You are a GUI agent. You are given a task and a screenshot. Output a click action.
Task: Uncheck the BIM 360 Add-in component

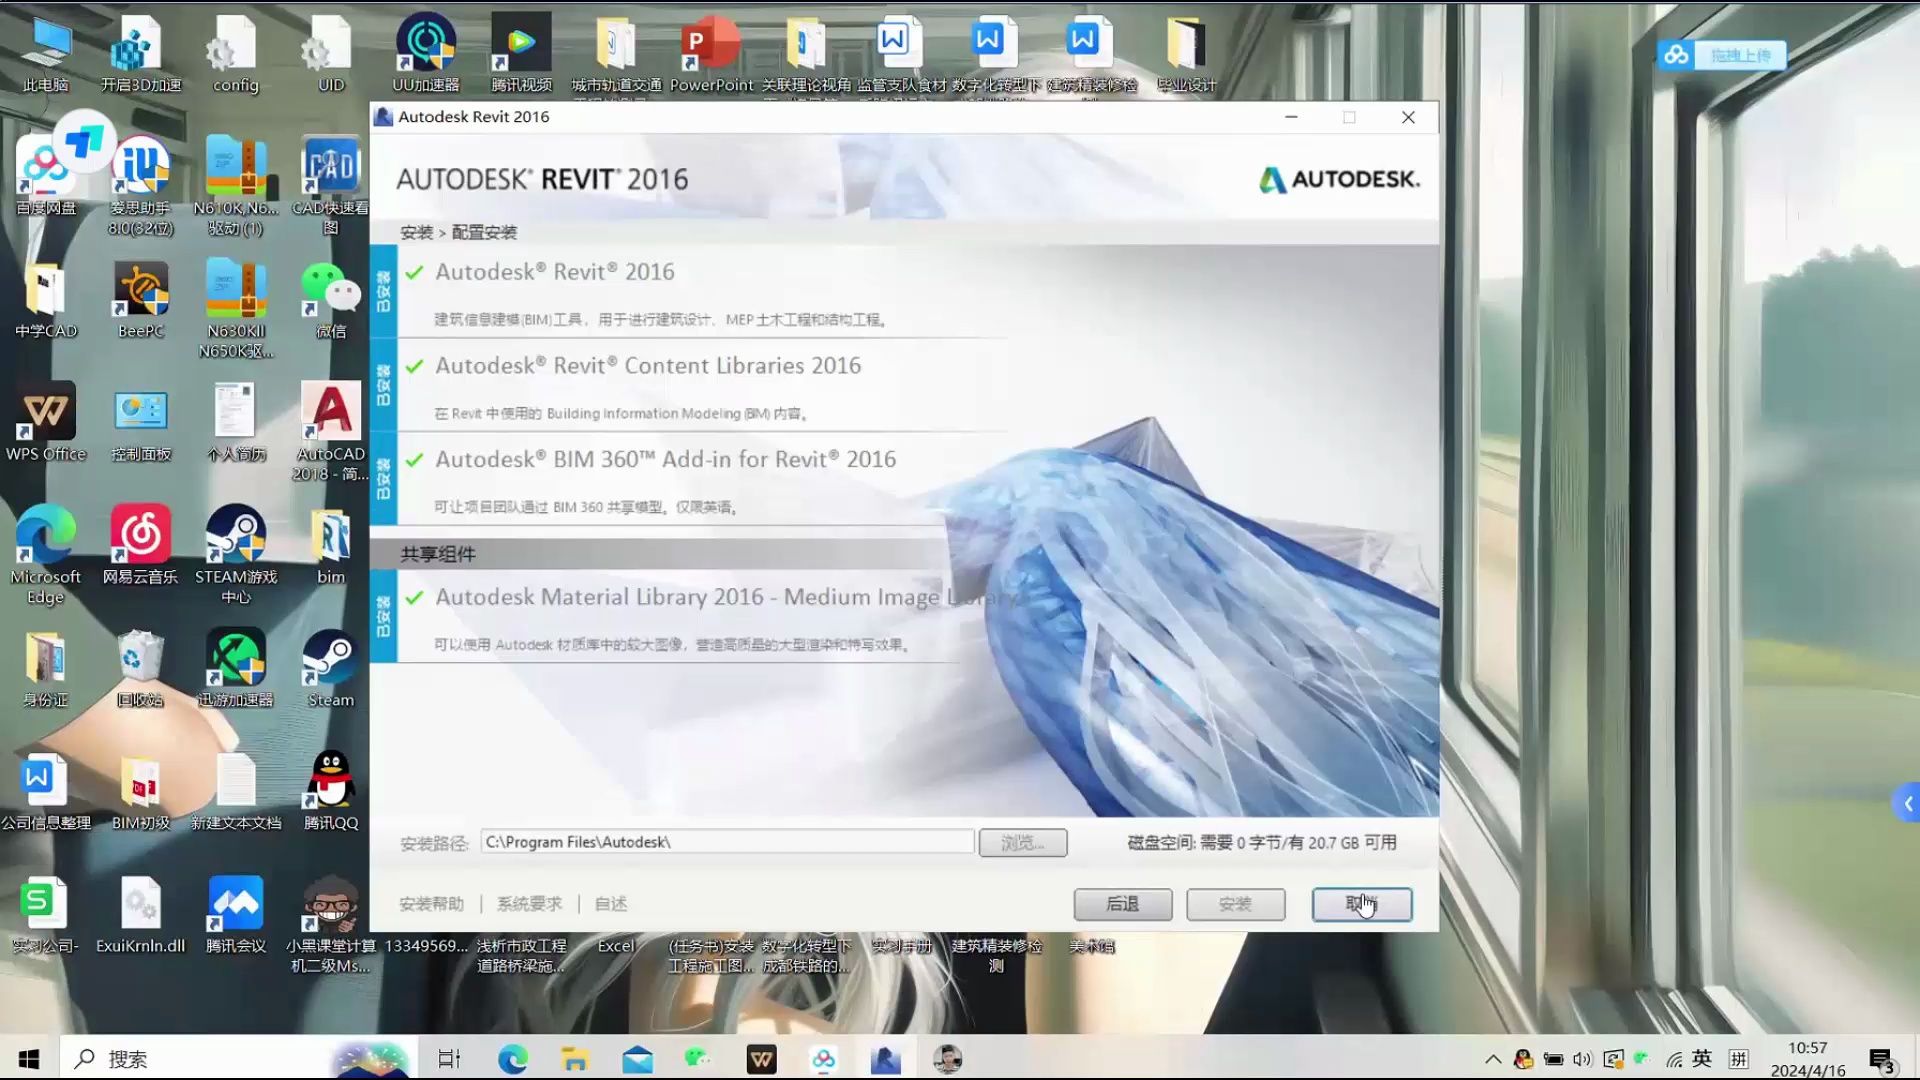pos(414,459)
